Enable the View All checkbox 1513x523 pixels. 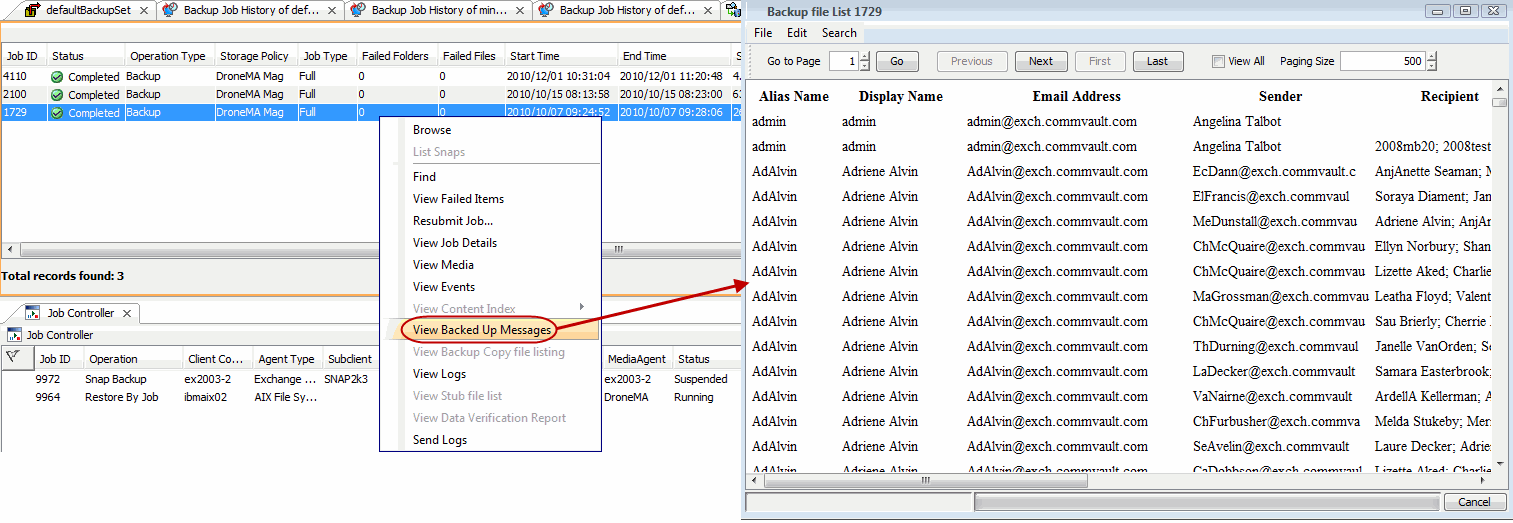coord(1218,61)
